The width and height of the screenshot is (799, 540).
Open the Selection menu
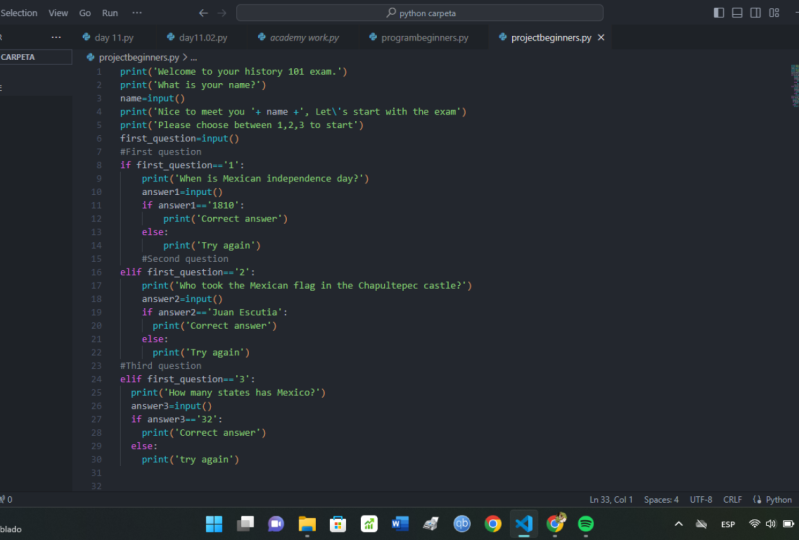(x=18, y=13)
